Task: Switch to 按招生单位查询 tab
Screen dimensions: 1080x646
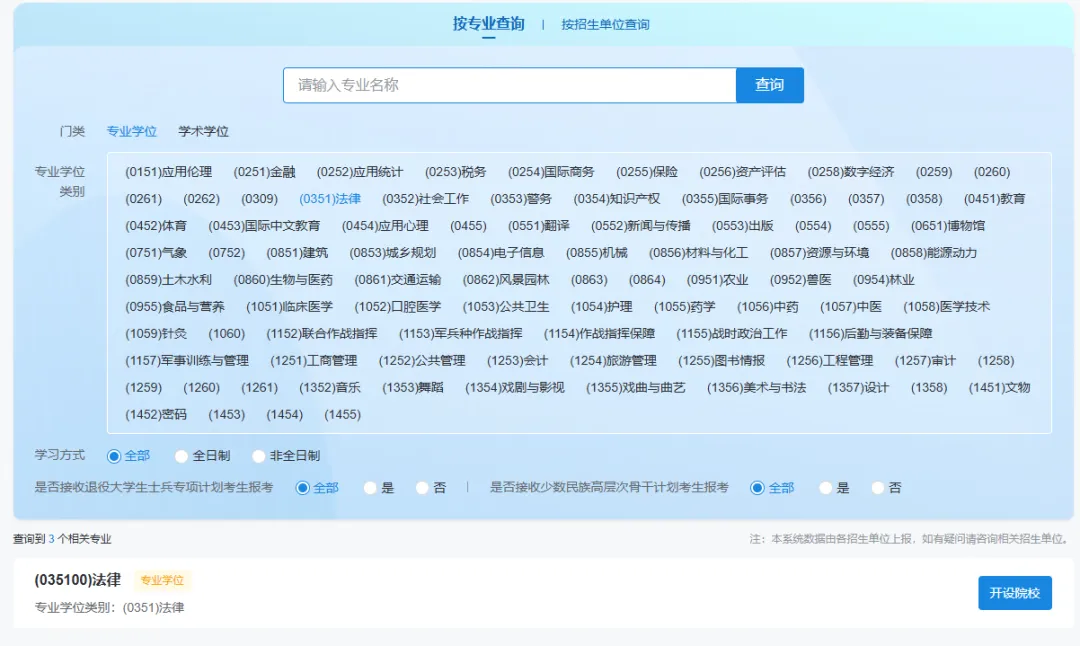Action: coord(605,25)
